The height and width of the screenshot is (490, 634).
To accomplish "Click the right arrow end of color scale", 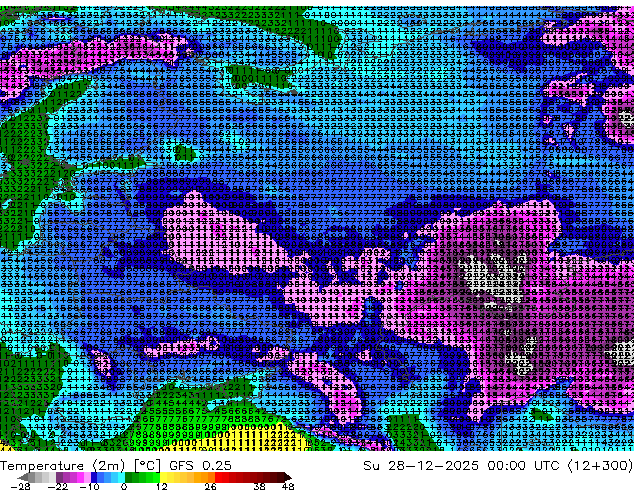I will [x=288, y=477].
